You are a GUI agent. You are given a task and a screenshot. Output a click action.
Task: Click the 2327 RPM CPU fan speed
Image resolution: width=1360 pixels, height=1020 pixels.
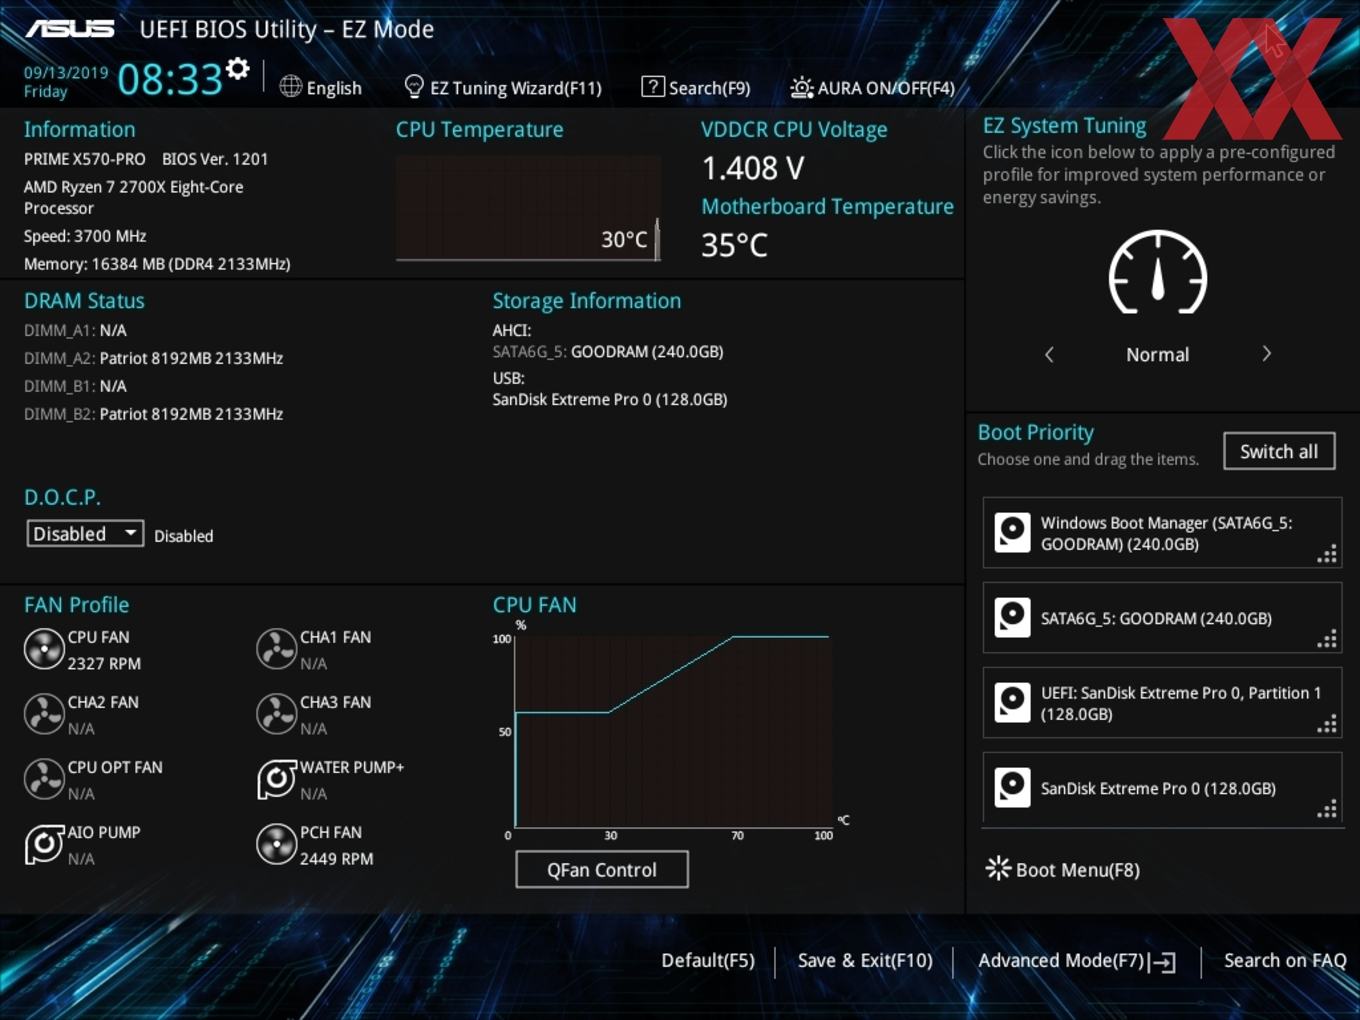point(104,663)
